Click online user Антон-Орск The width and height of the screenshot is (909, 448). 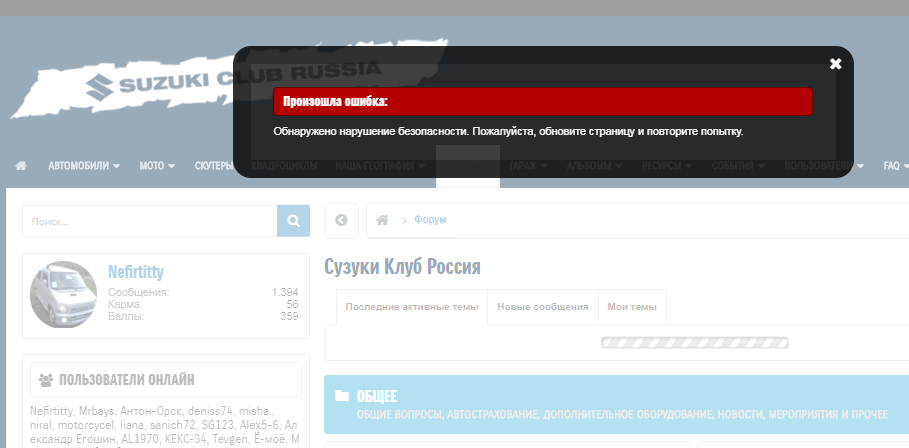coord(150,411)
